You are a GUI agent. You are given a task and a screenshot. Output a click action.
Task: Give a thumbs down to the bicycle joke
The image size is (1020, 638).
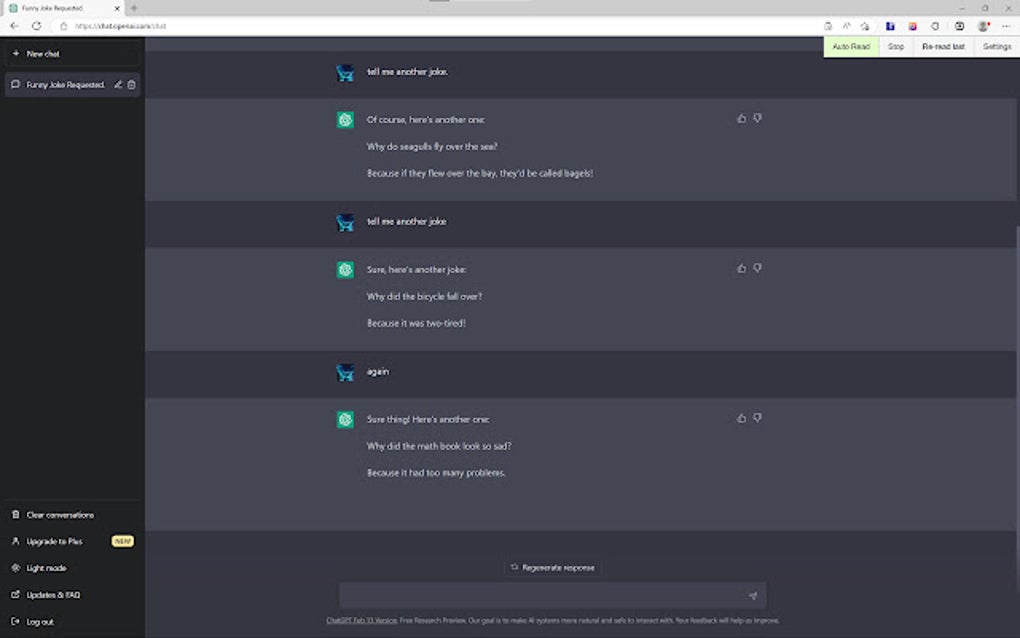click(757, 268)
